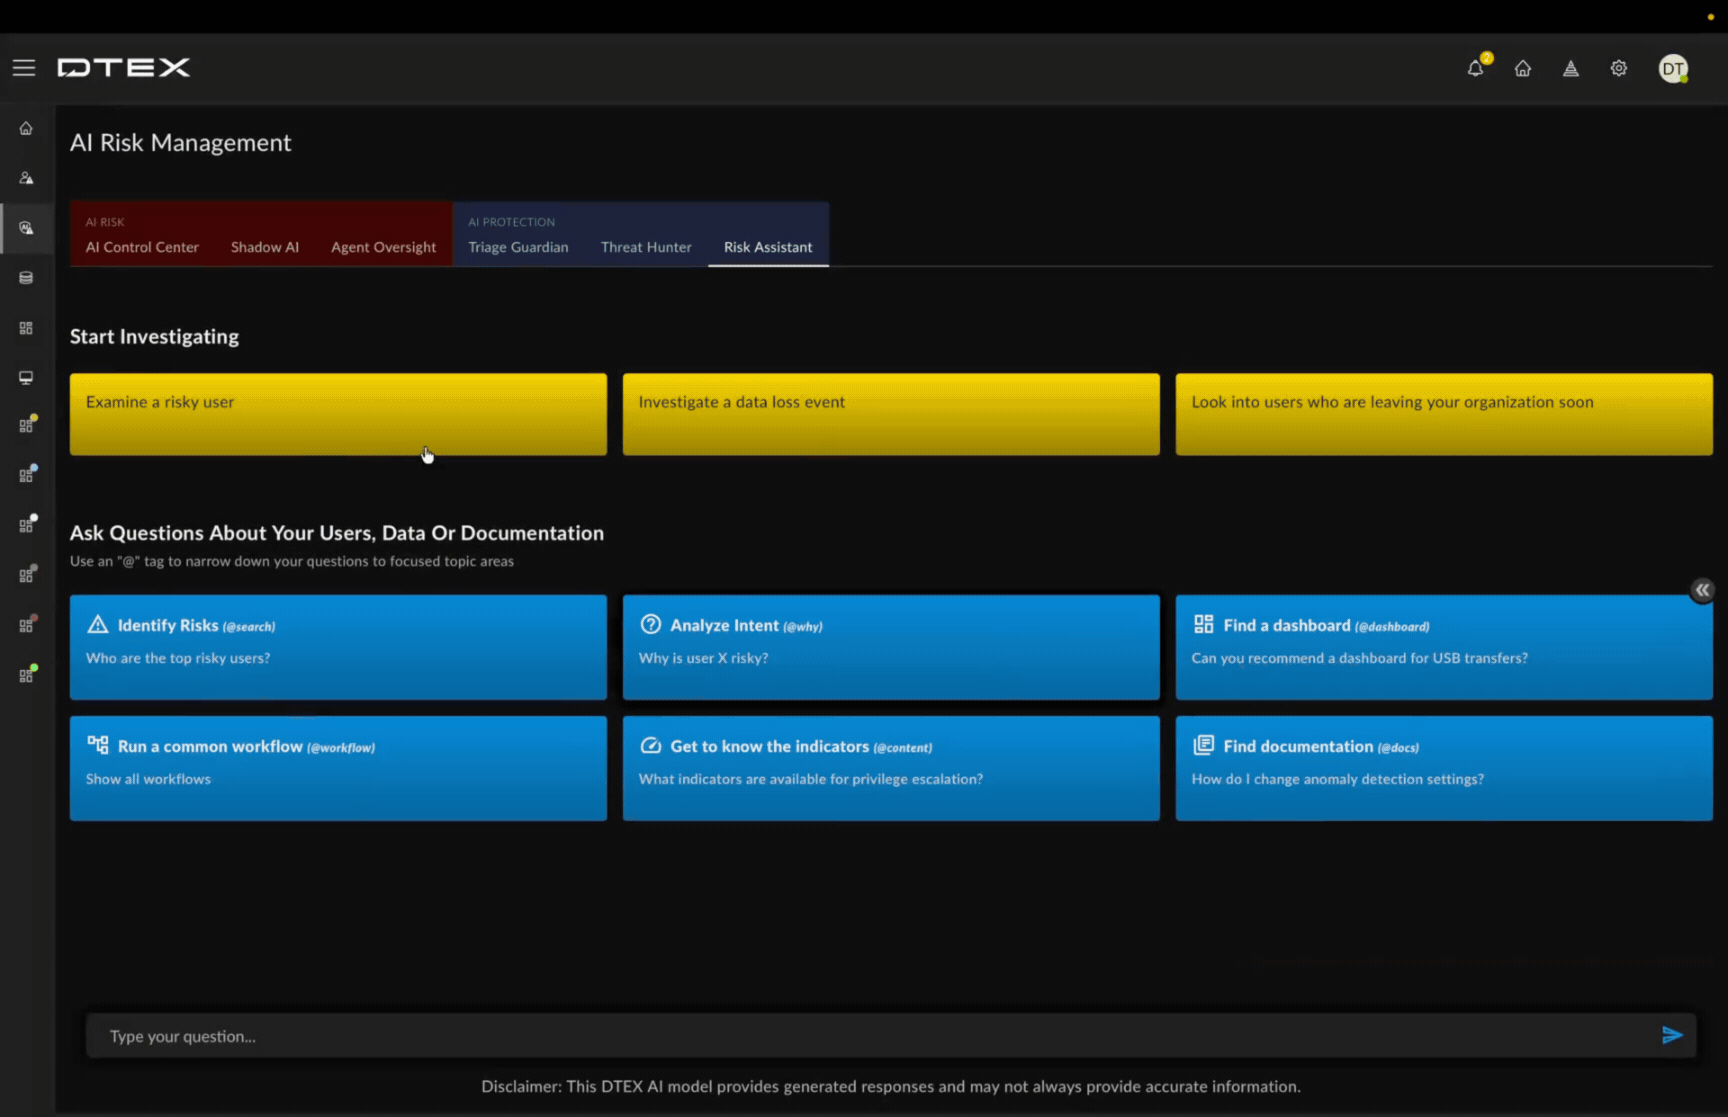Viewport: 1728px width, 1117px height.
Task: Expand the side panel double chevron
Action: (x=1702, y=590)
